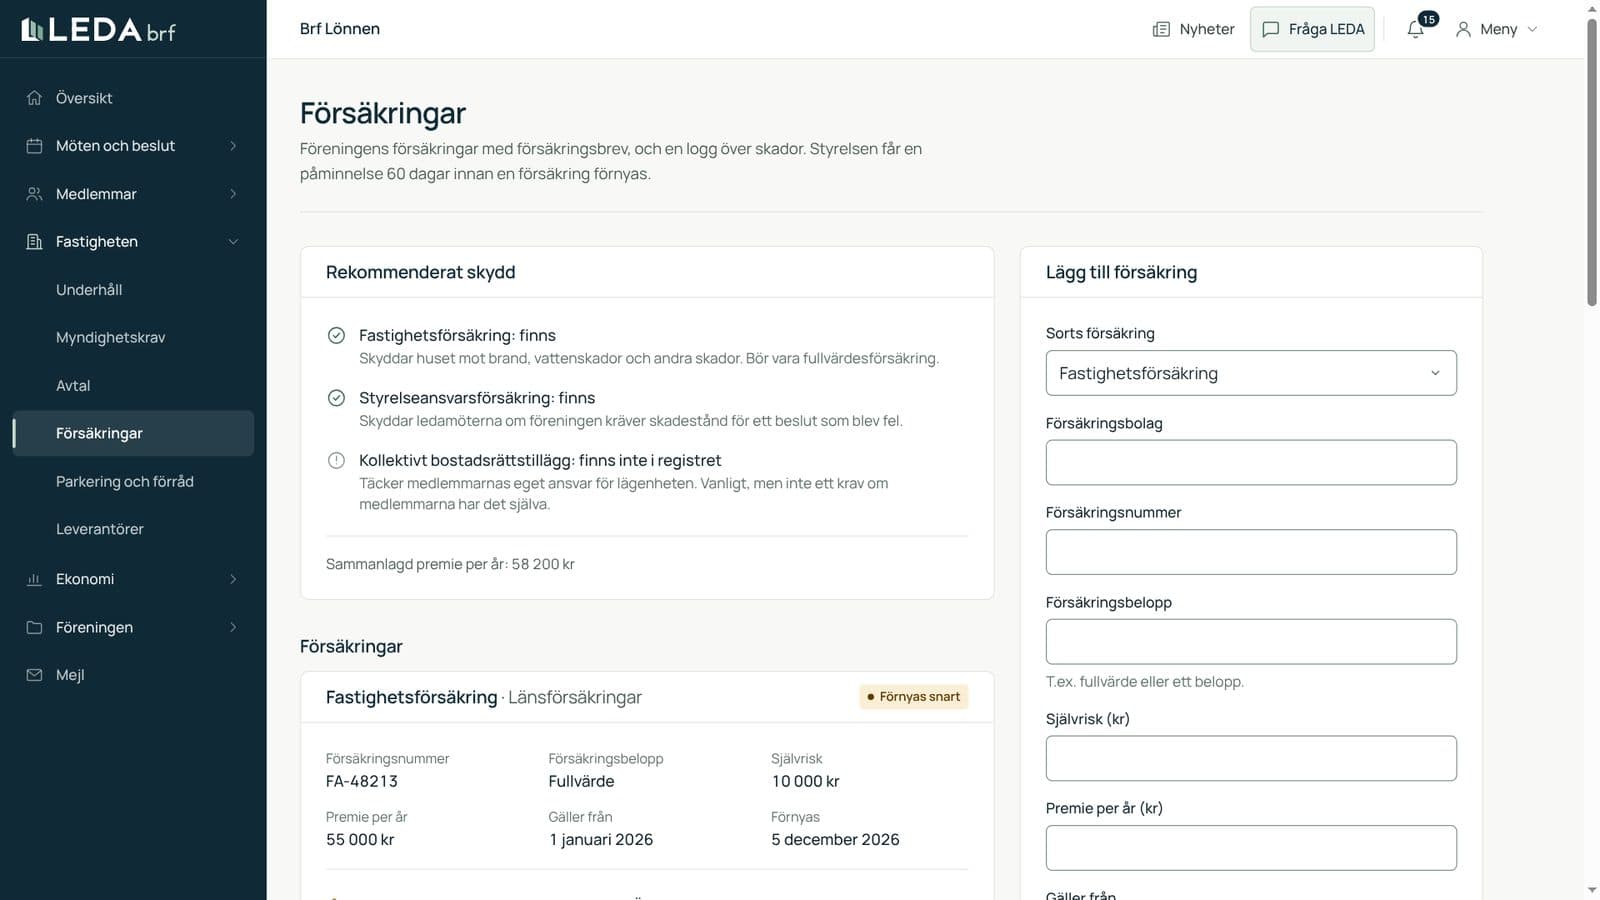The height and width of the screenshot is (900, 1600).
Task: Expand the Ekonomi submenu chevron
Action: click(x=233, y=579)
